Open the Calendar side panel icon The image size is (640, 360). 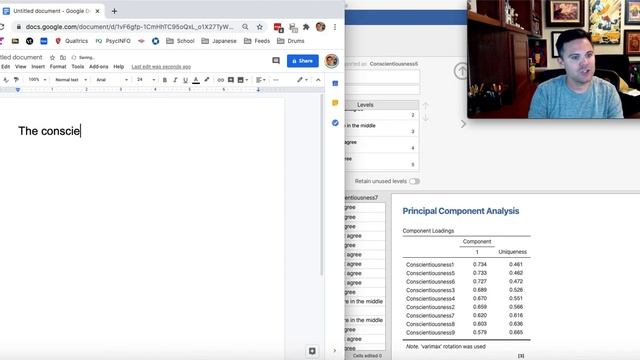pyautogui.click(x=335, y=83)
